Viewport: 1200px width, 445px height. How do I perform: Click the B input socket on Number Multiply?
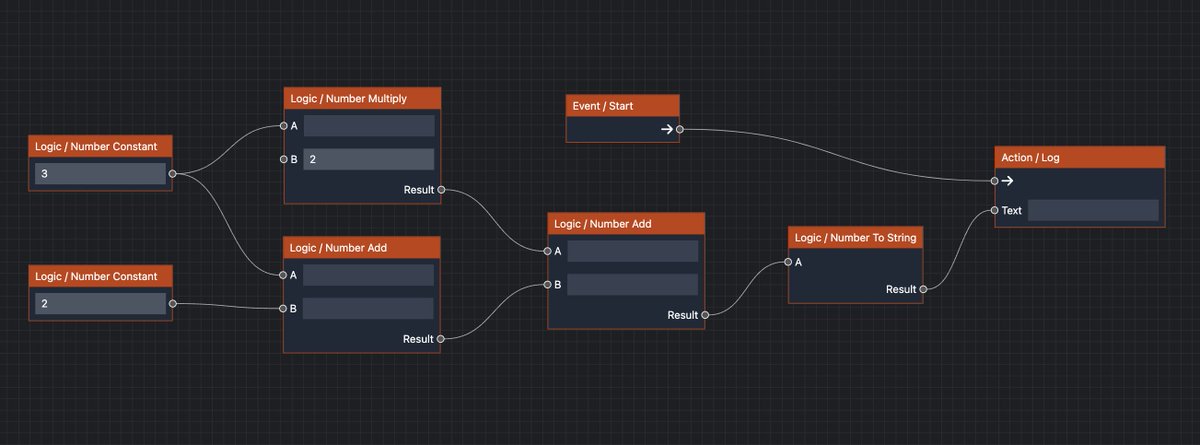(283, 159)
